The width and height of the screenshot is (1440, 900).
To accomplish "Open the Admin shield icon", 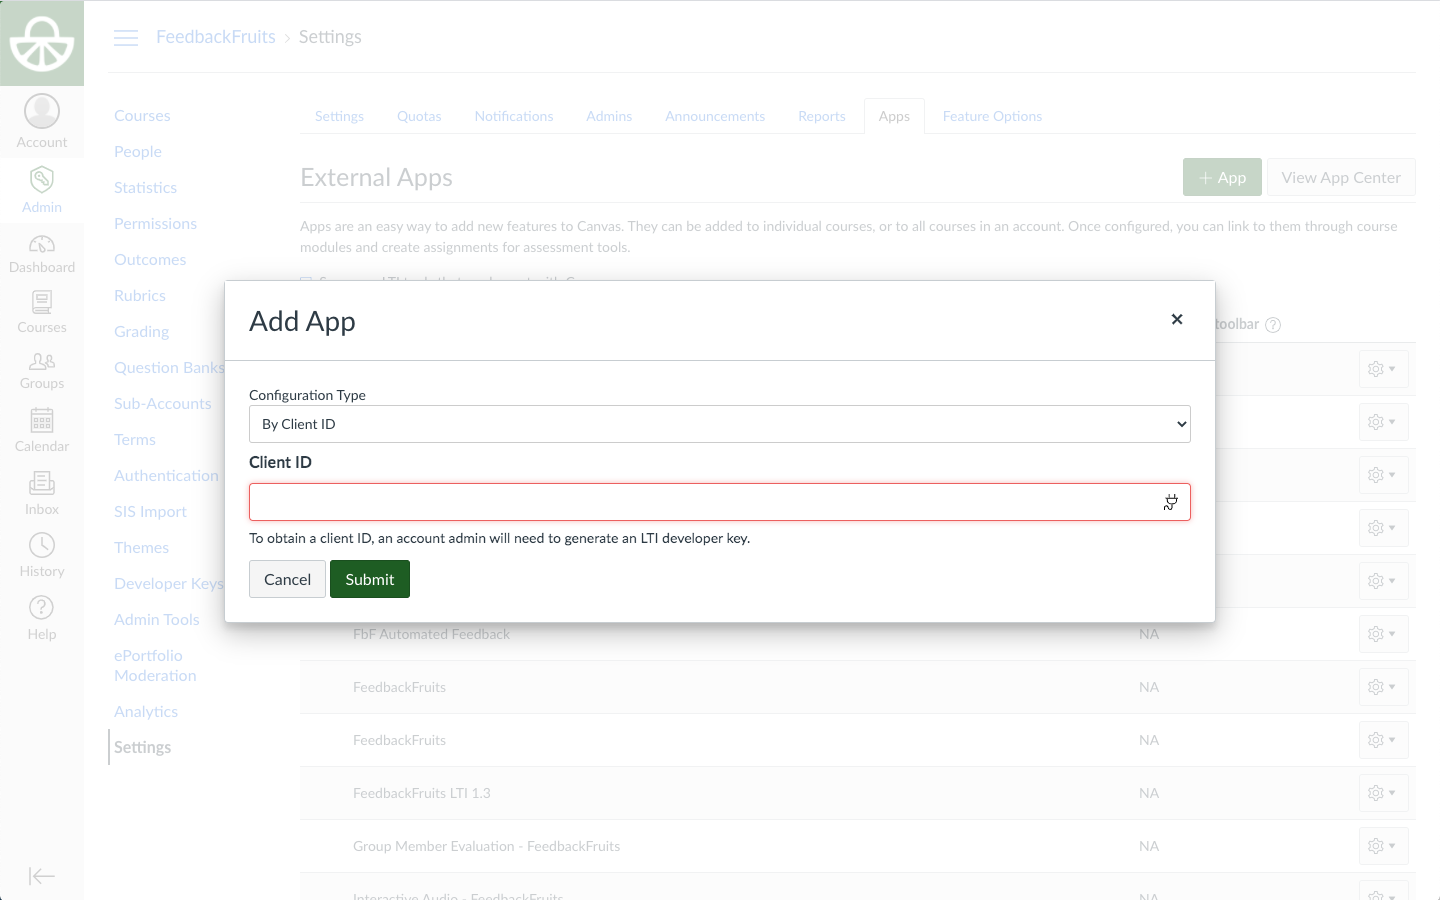I will coord(42,180).
